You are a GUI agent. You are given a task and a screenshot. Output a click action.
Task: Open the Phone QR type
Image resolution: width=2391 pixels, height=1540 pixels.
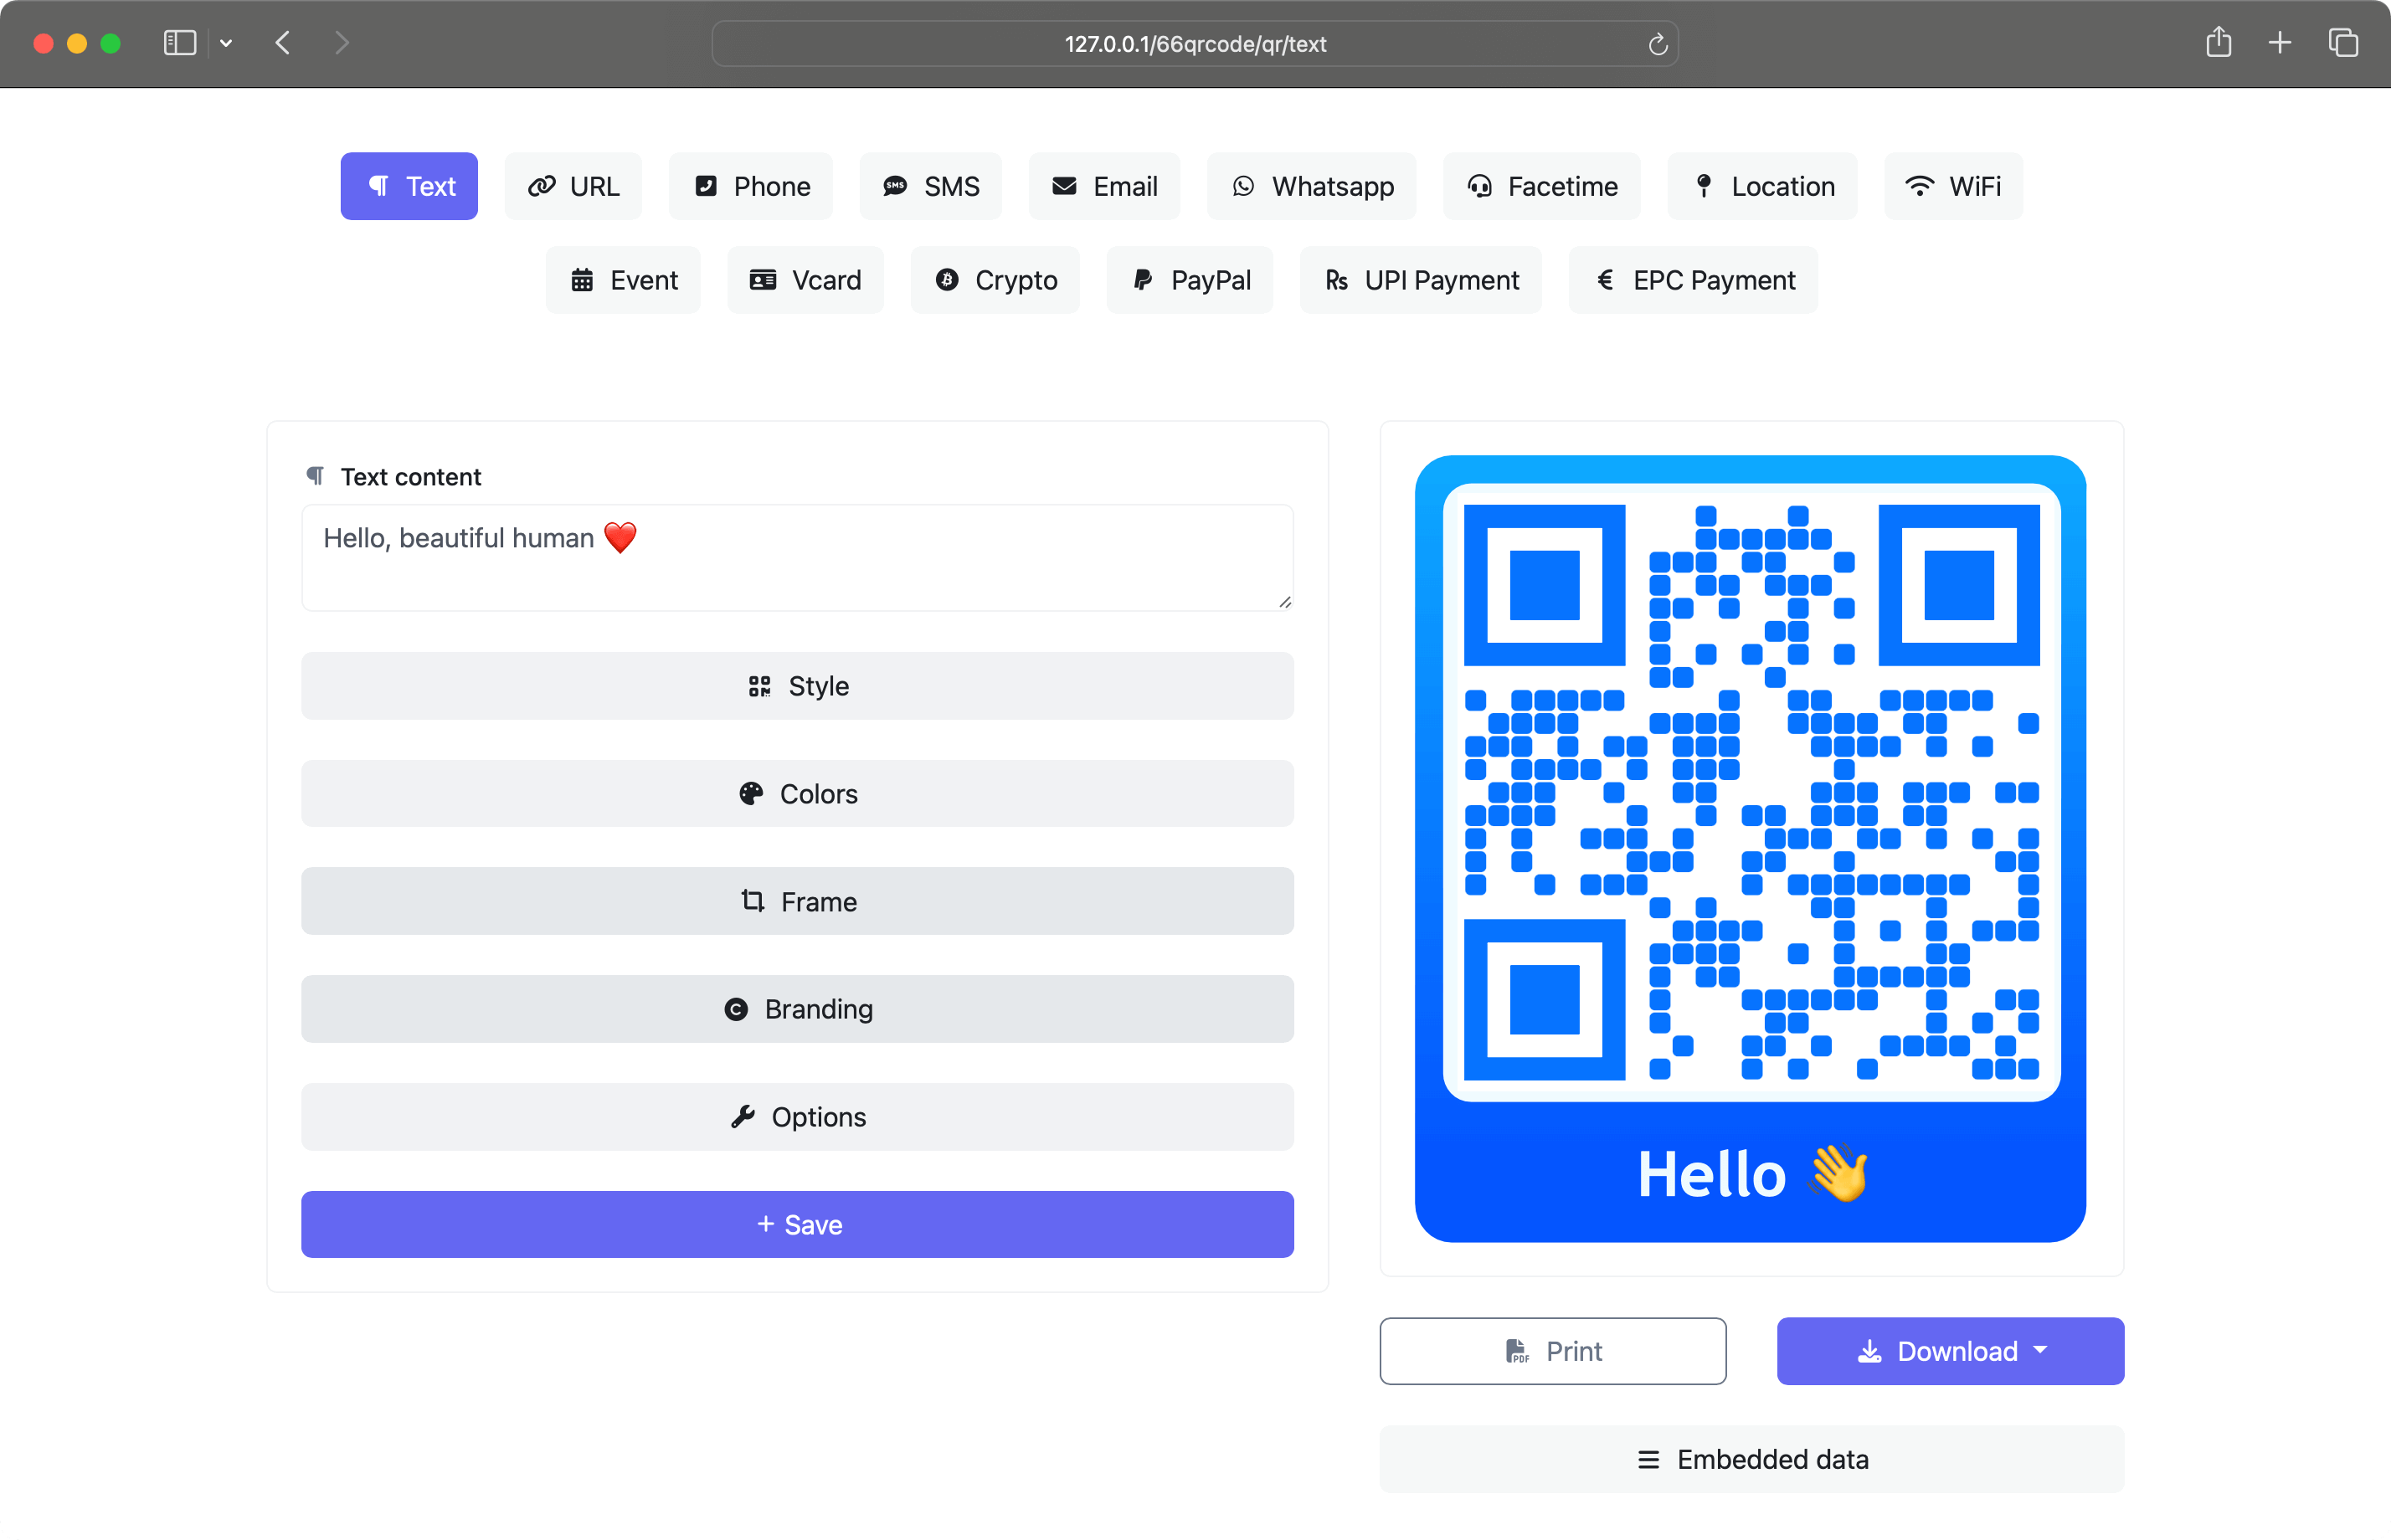751,186
